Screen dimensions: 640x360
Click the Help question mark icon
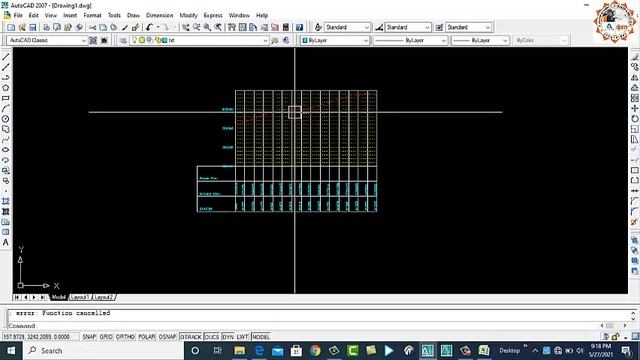pos(299,27)
